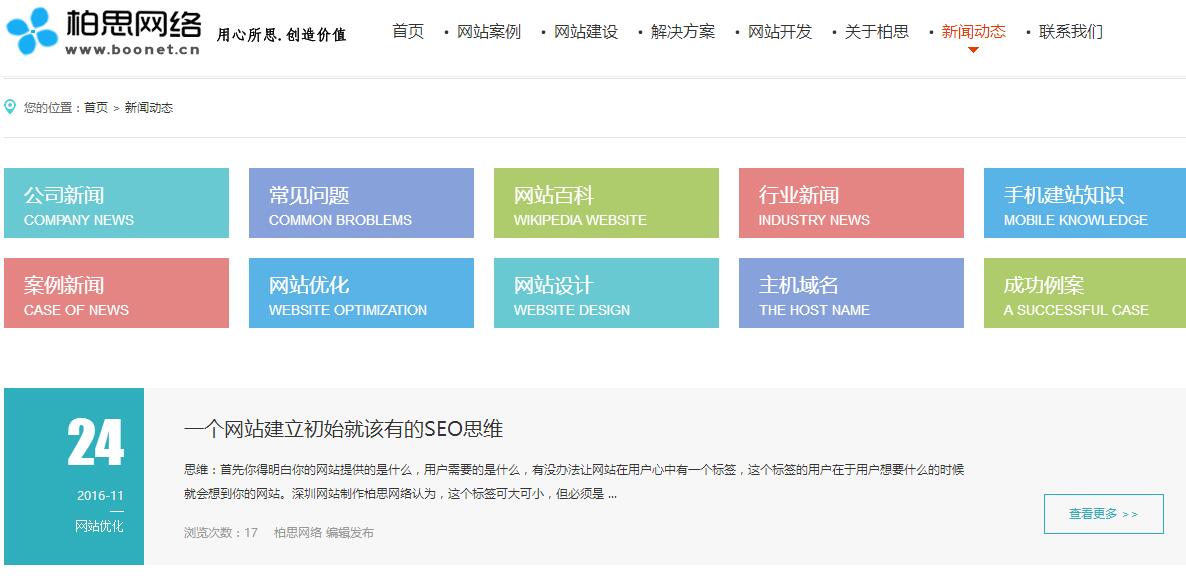This screenshot has height=587, width=1186.
Task: Click 首页 in the breadcrumb trail
Action: point(96,106)
